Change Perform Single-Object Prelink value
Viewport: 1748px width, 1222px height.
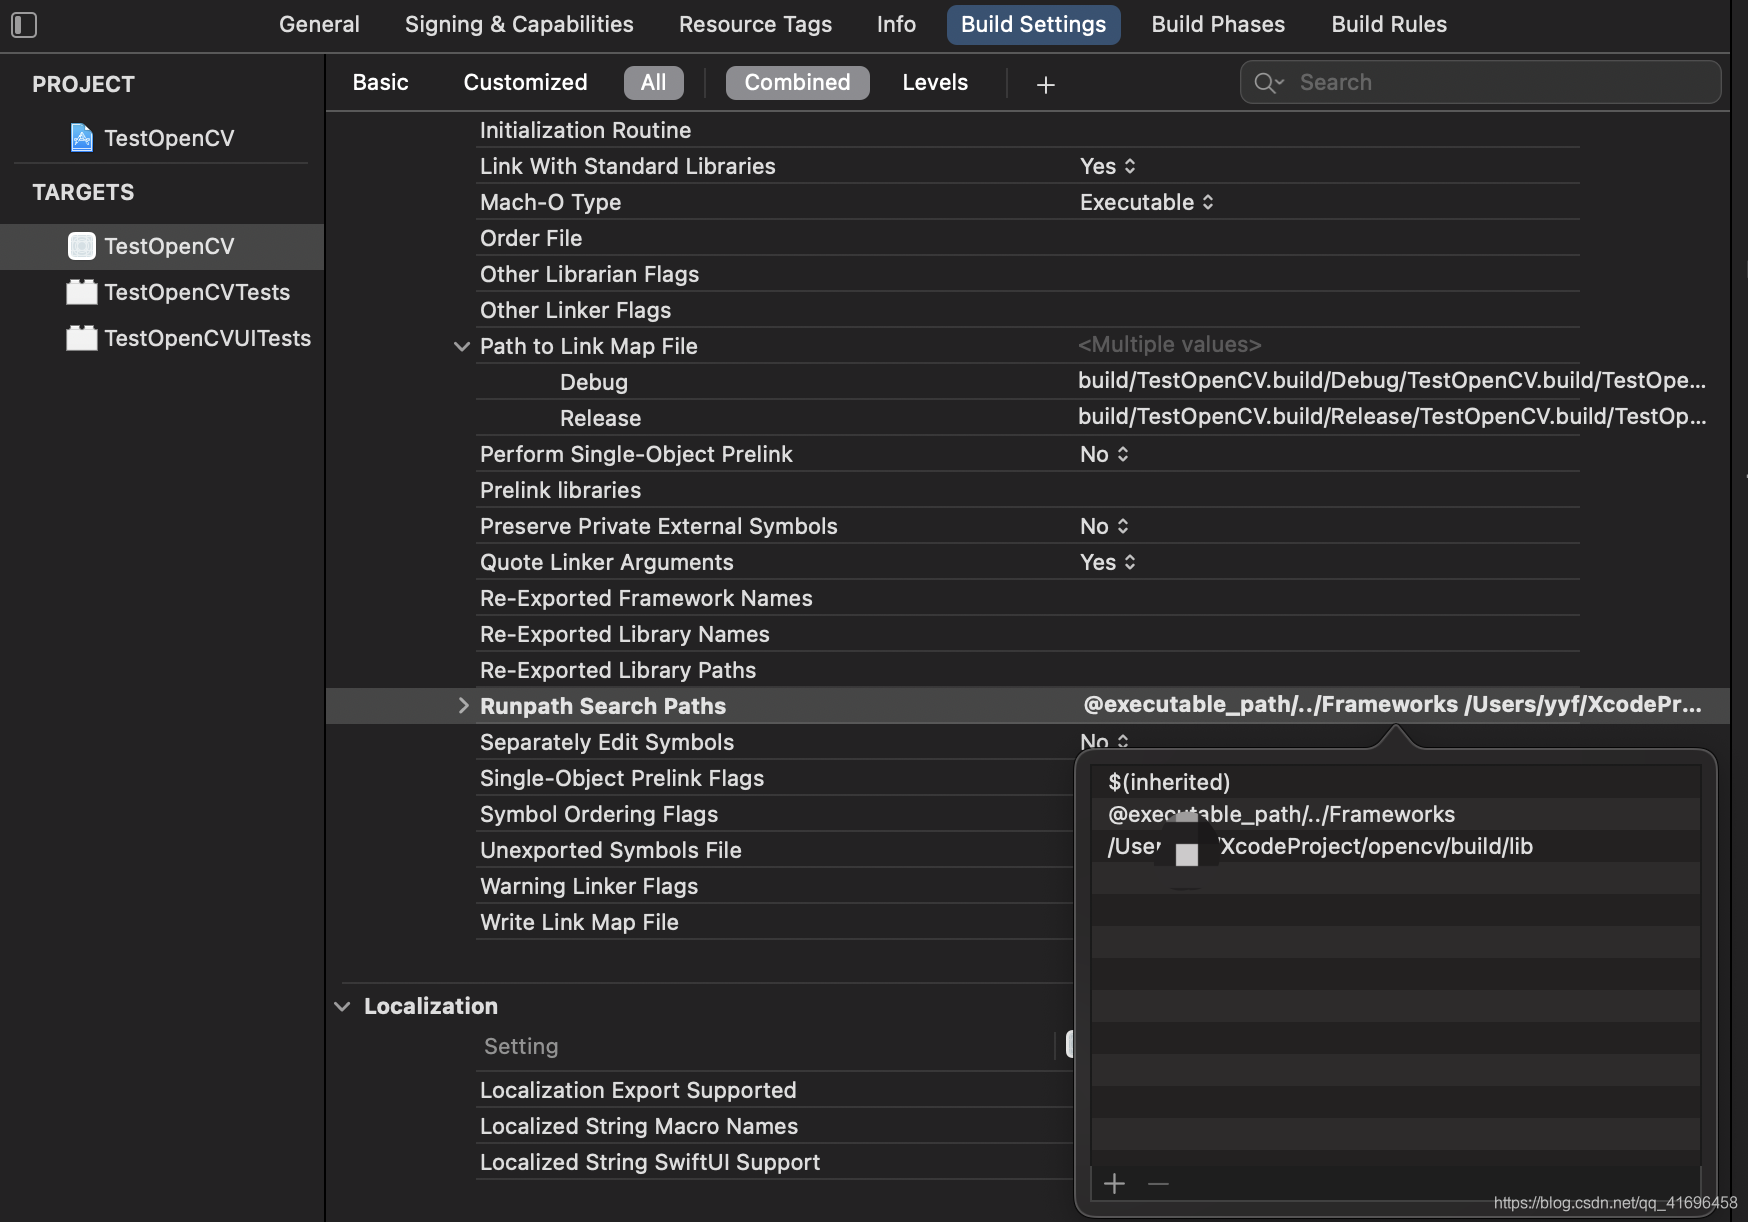point(1104,454)
